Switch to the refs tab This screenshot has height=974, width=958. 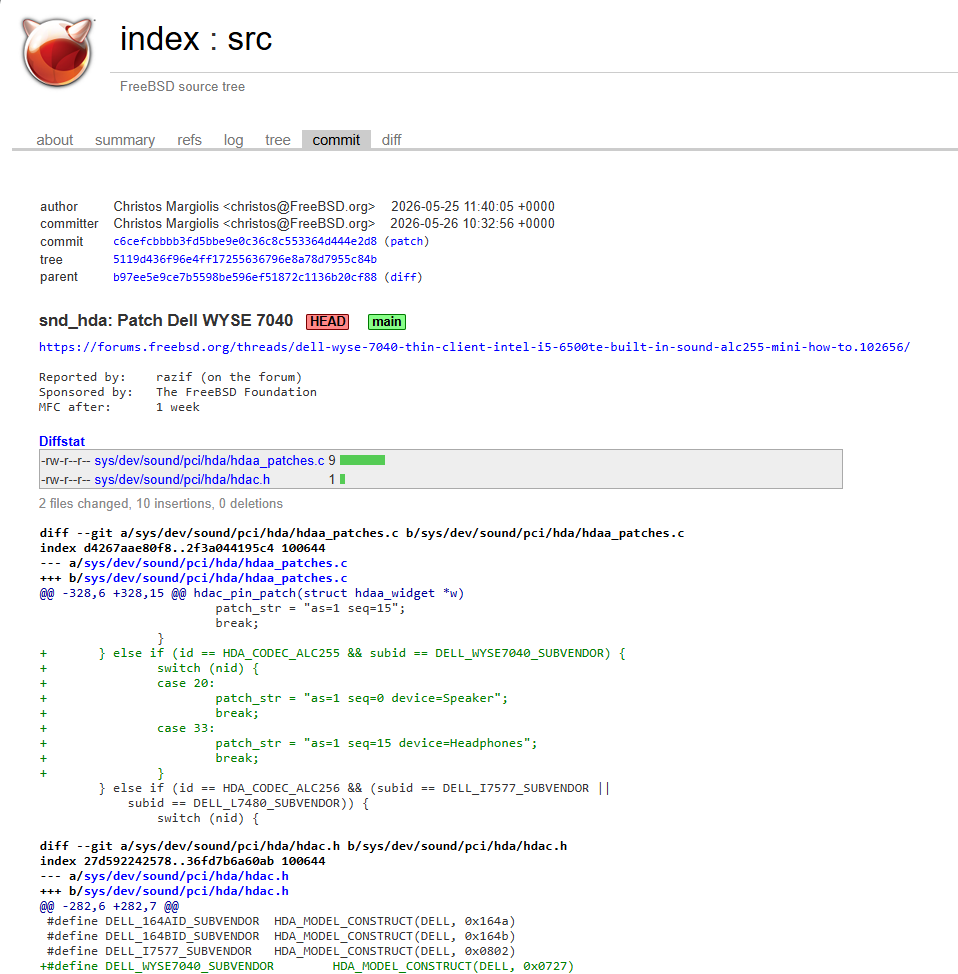pyautogui.click(x=189, y=140)
